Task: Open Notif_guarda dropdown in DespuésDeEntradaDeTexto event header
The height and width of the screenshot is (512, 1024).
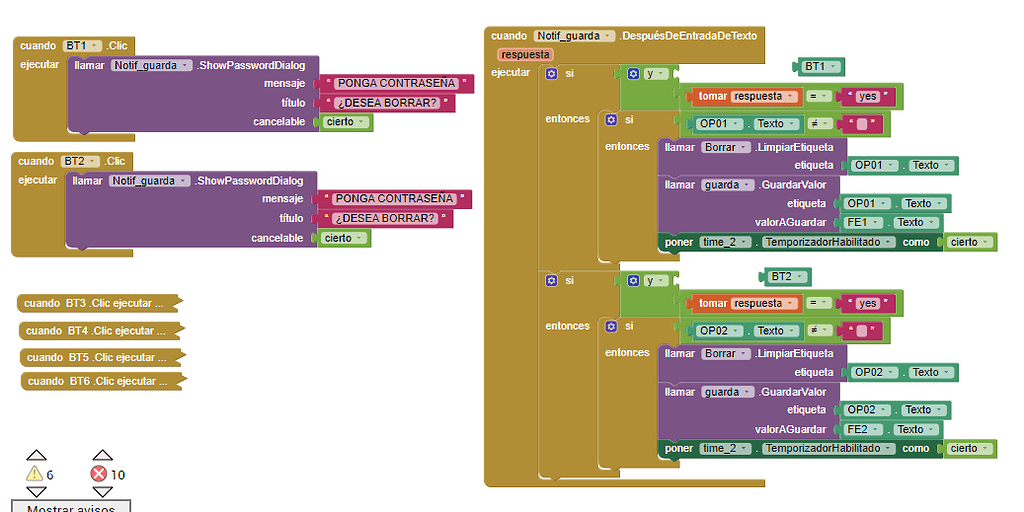Action: pos(574,36)
